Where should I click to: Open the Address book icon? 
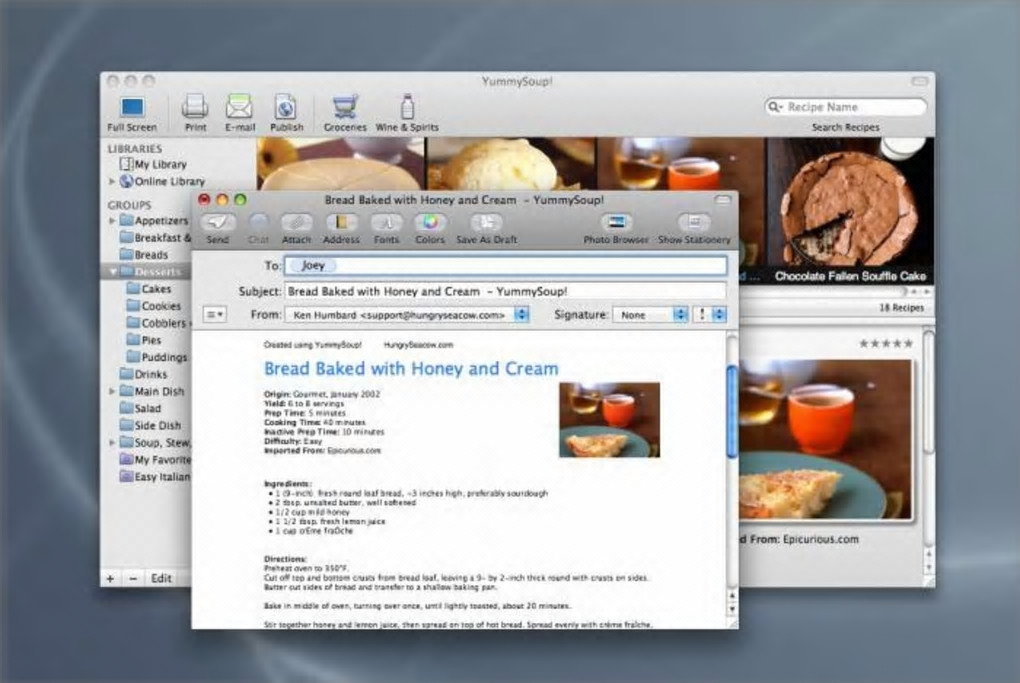pos(341,222)
